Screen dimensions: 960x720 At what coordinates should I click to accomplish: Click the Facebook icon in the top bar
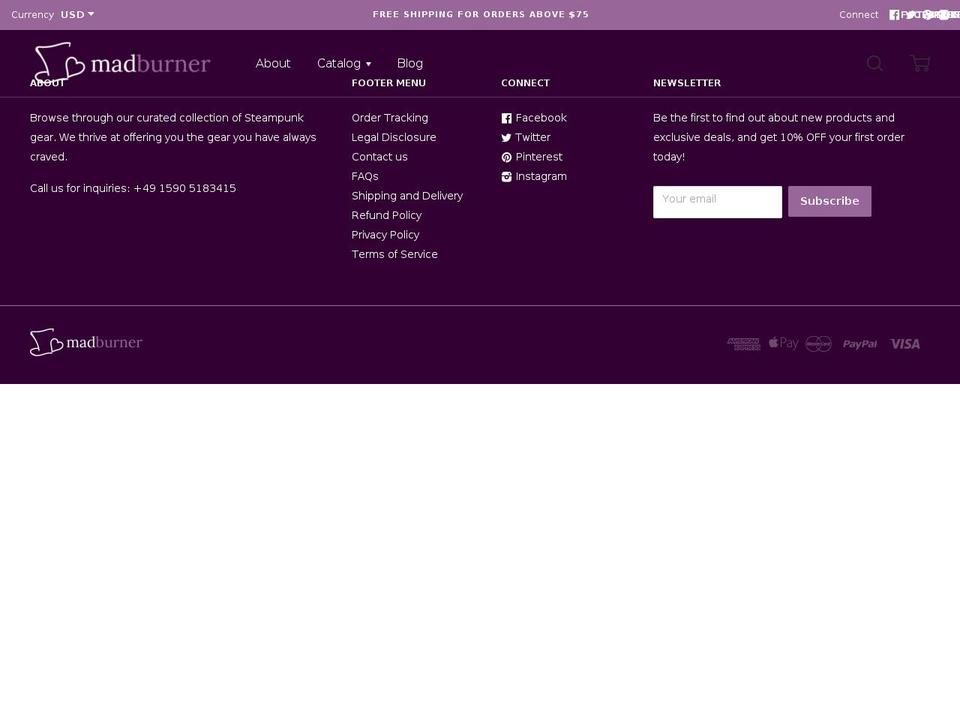894,15
